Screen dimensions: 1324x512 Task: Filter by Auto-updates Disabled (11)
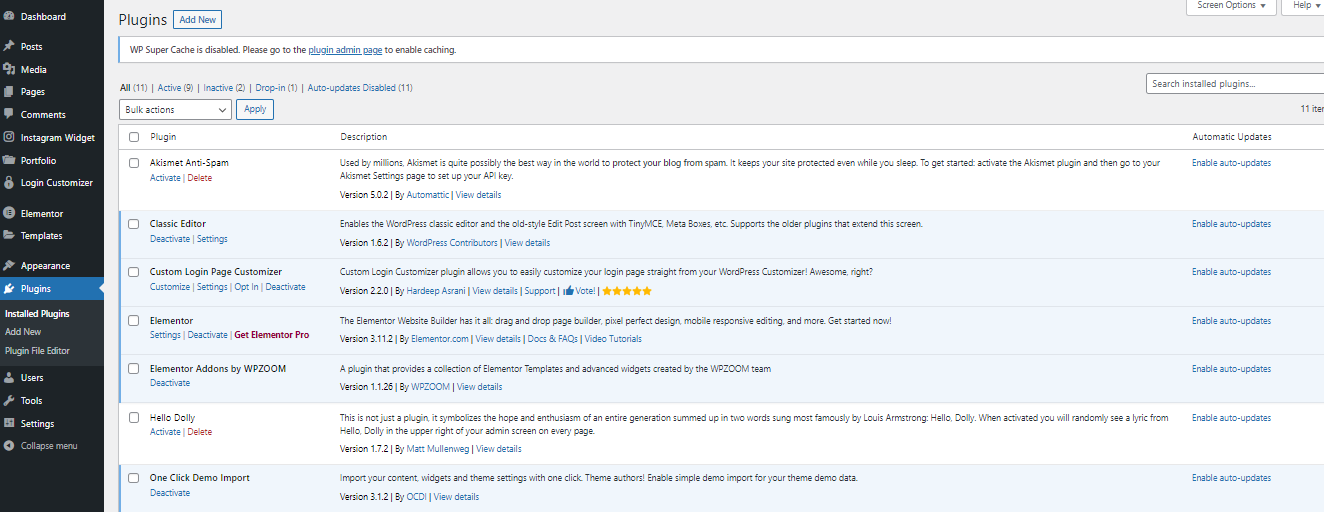360,88
